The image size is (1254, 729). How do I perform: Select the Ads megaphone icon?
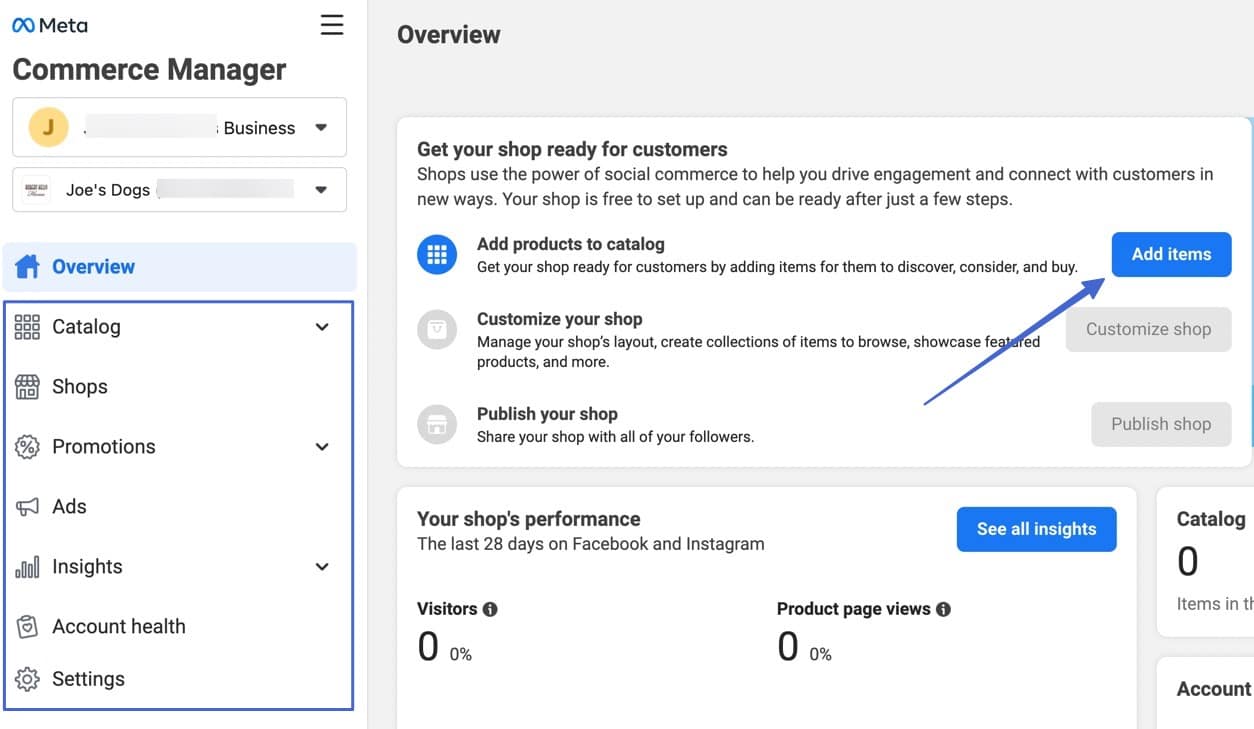27,506
